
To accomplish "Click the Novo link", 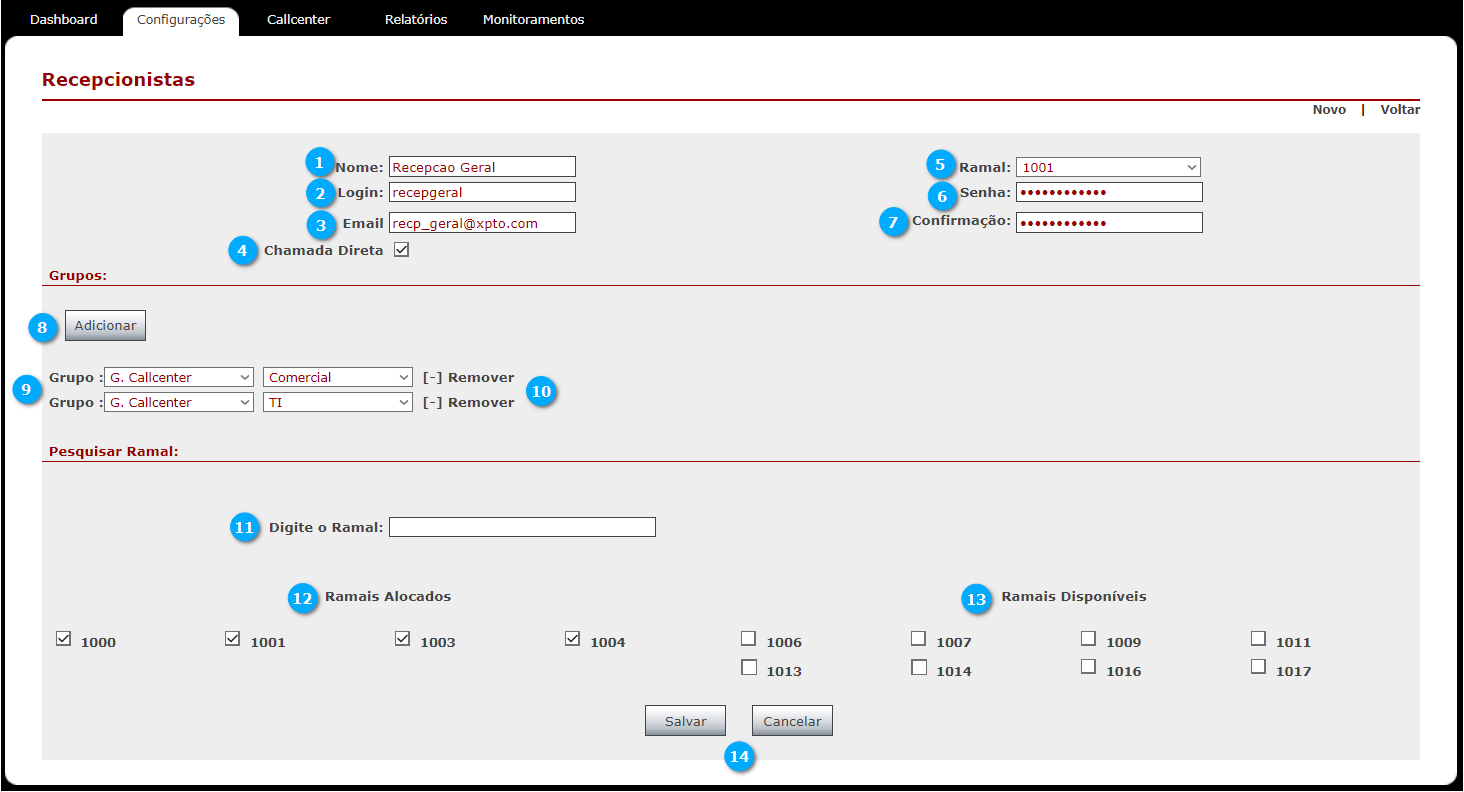I will (x=1329, y=110).
